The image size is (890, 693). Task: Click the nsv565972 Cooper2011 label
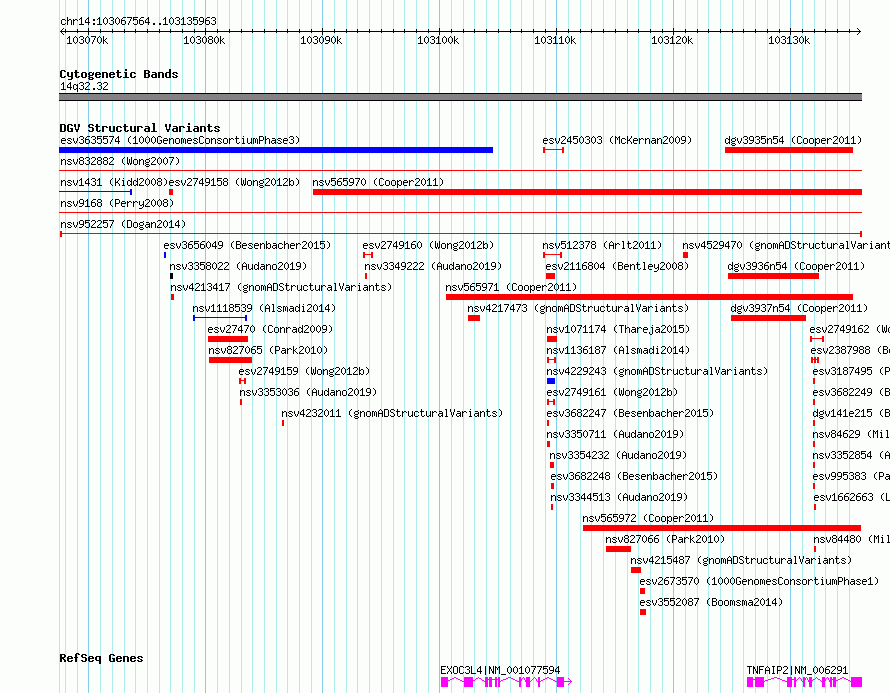pyautogui.click(x=648, y=518)
